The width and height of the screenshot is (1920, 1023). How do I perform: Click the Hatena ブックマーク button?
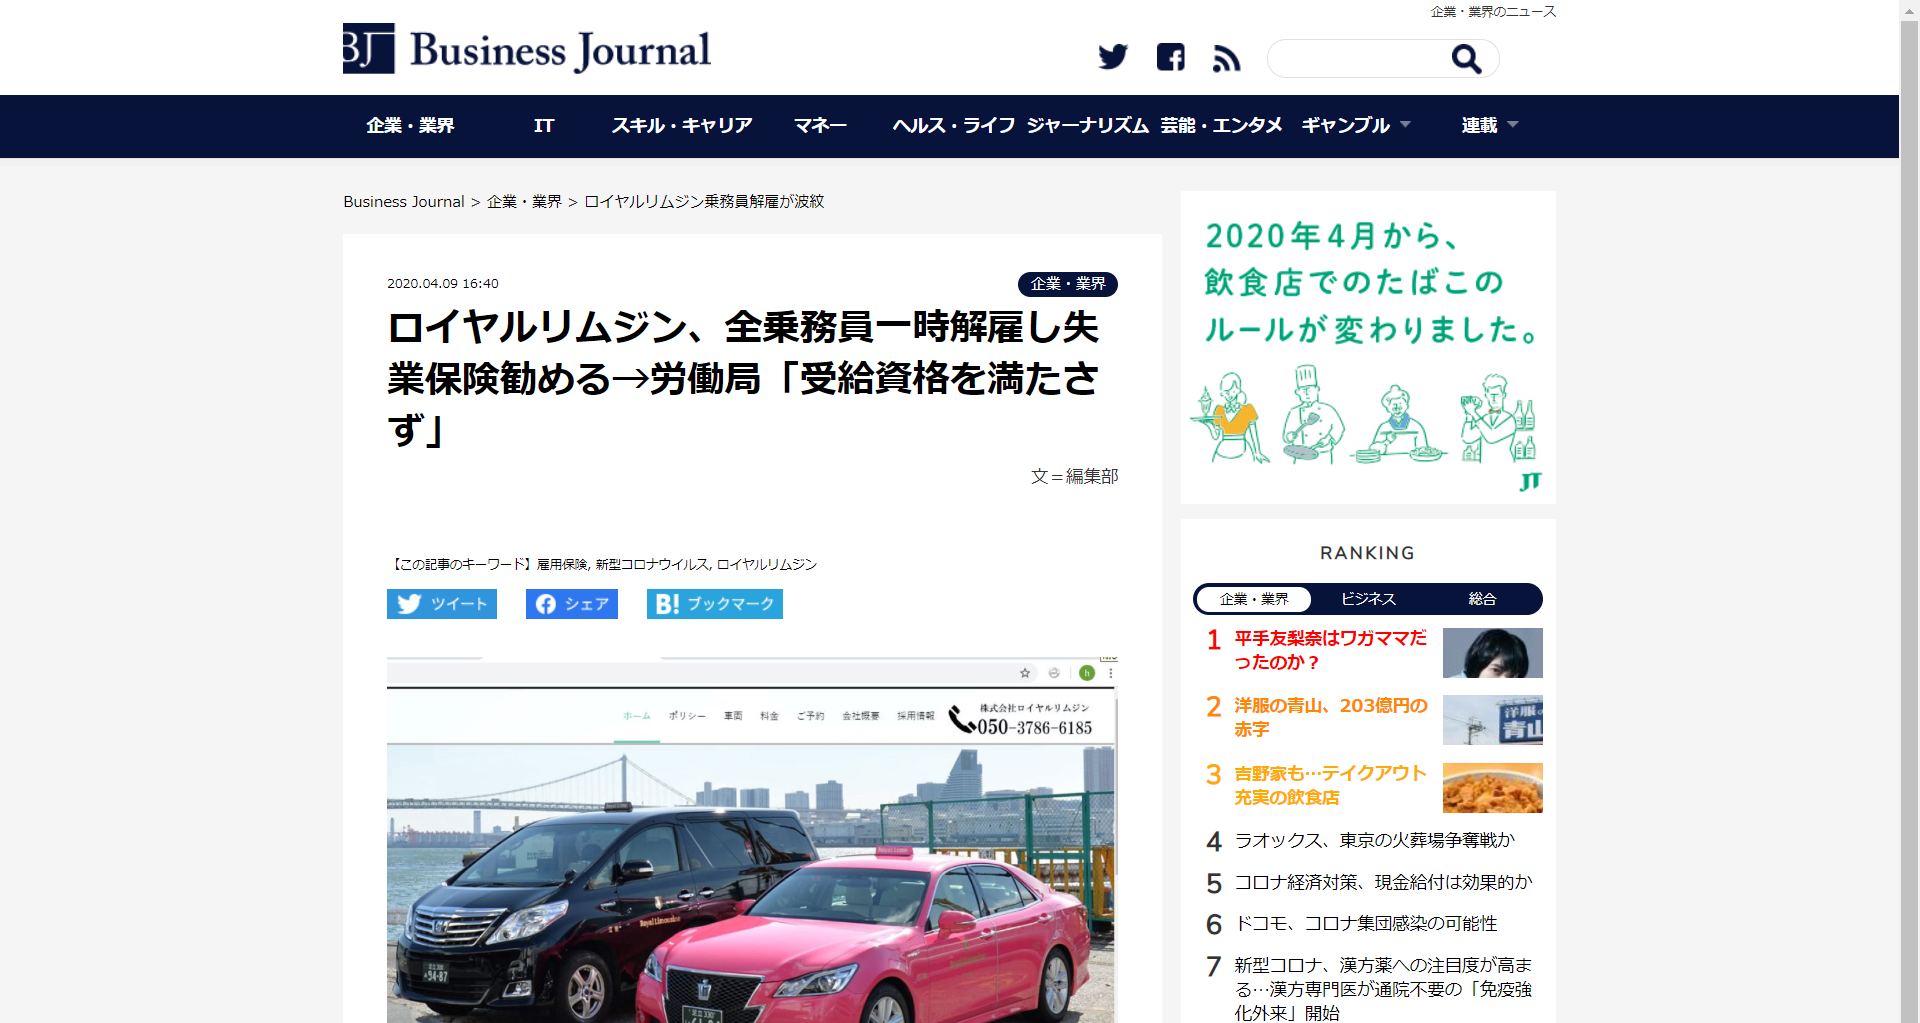[x=714, y=604]
